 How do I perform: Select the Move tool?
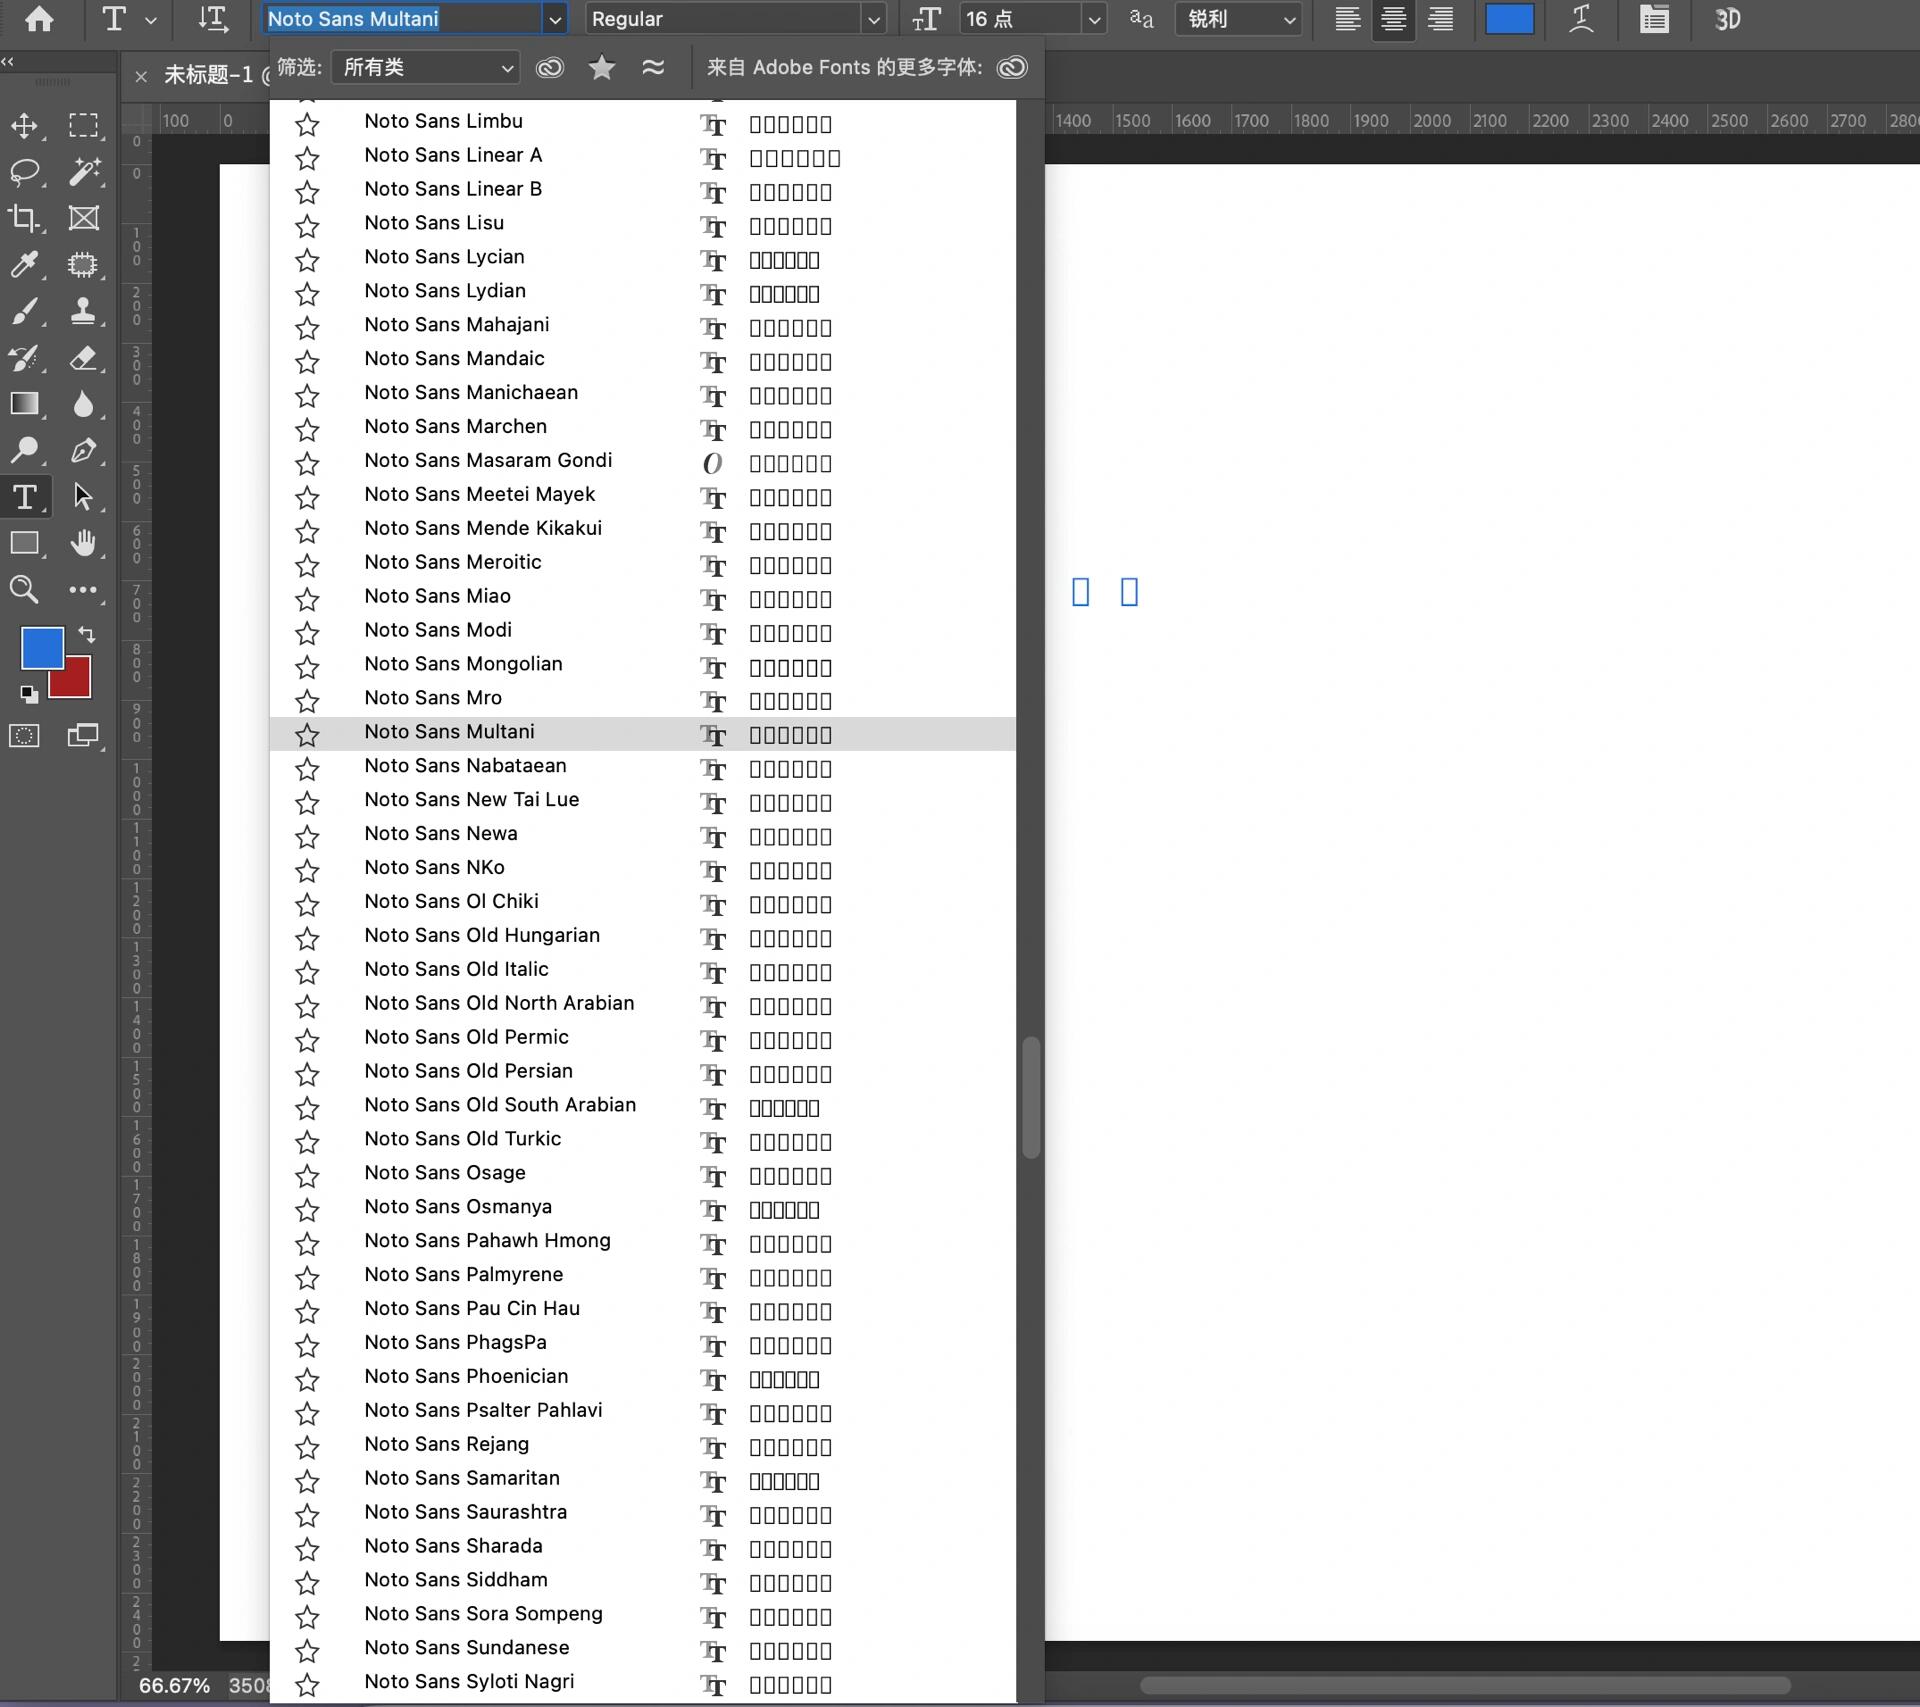tap(24, 125)
